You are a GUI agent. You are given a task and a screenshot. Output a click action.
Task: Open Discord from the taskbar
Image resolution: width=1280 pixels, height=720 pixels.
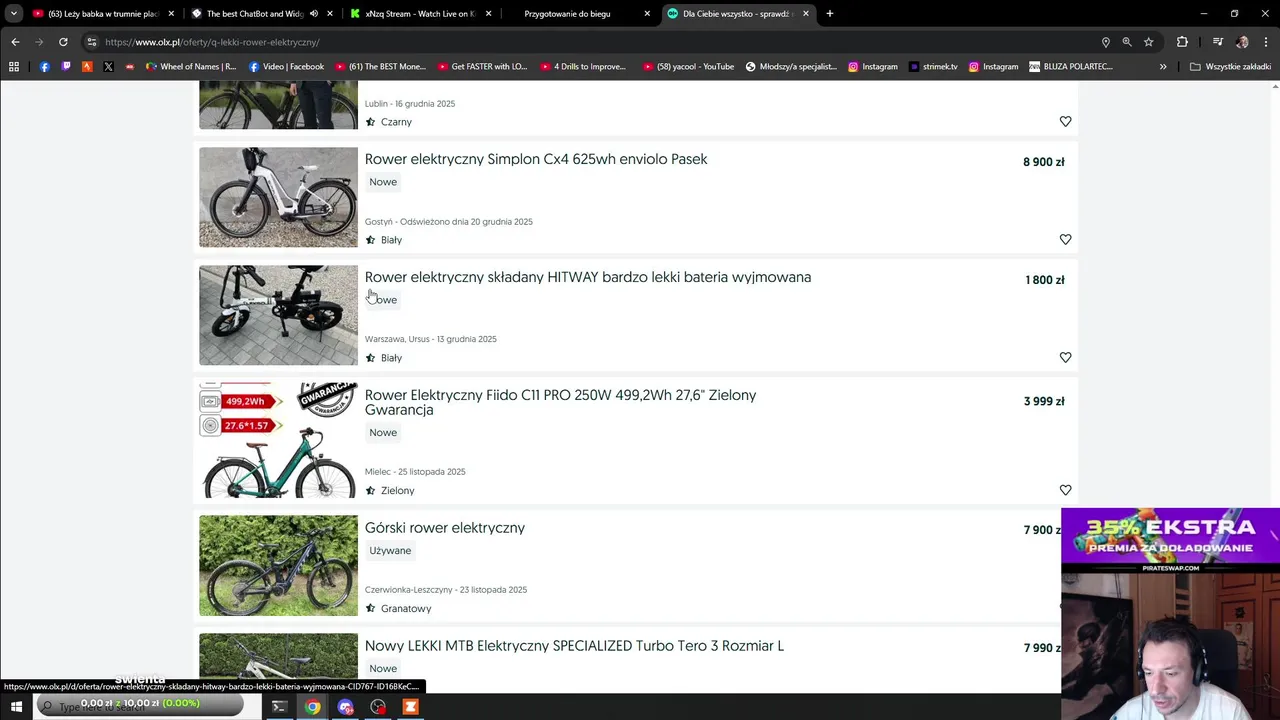[346, 707]
